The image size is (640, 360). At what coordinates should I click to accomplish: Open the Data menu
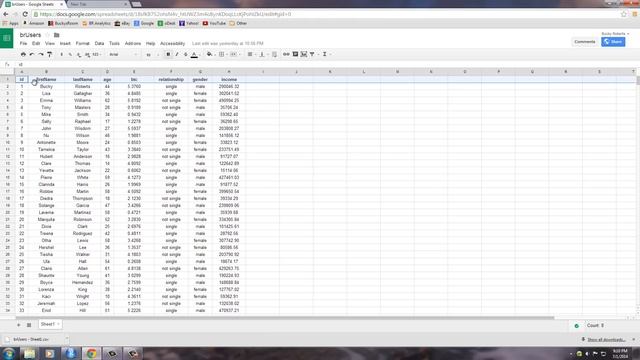point(99,43)
